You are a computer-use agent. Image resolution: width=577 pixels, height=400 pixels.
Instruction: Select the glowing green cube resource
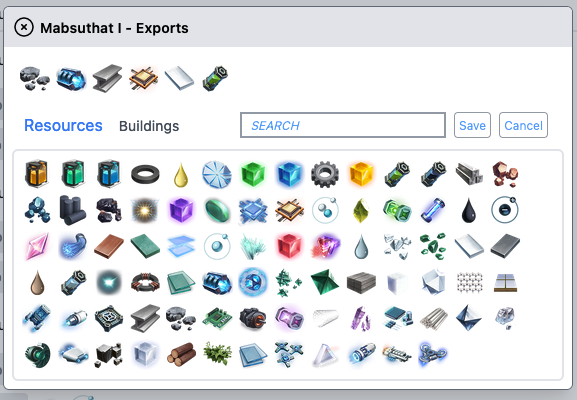coord(253,174)
